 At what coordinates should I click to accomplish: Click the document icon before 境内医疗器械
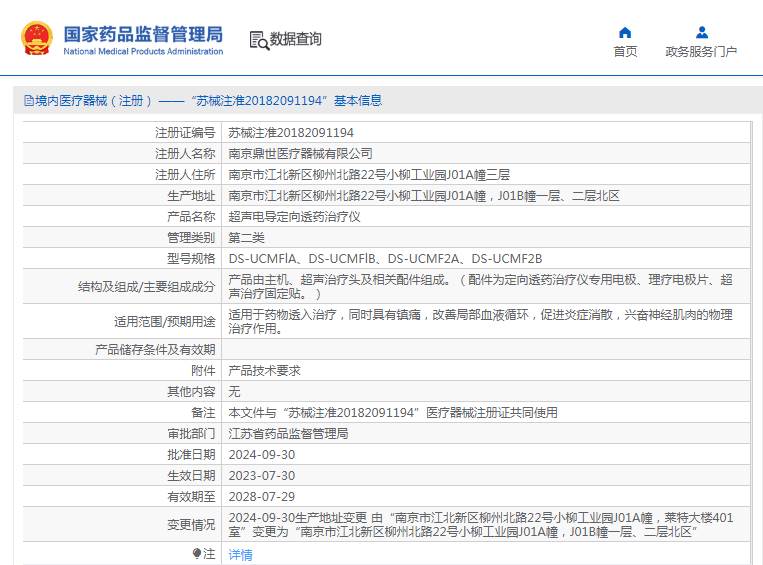(x=29, y=101)
